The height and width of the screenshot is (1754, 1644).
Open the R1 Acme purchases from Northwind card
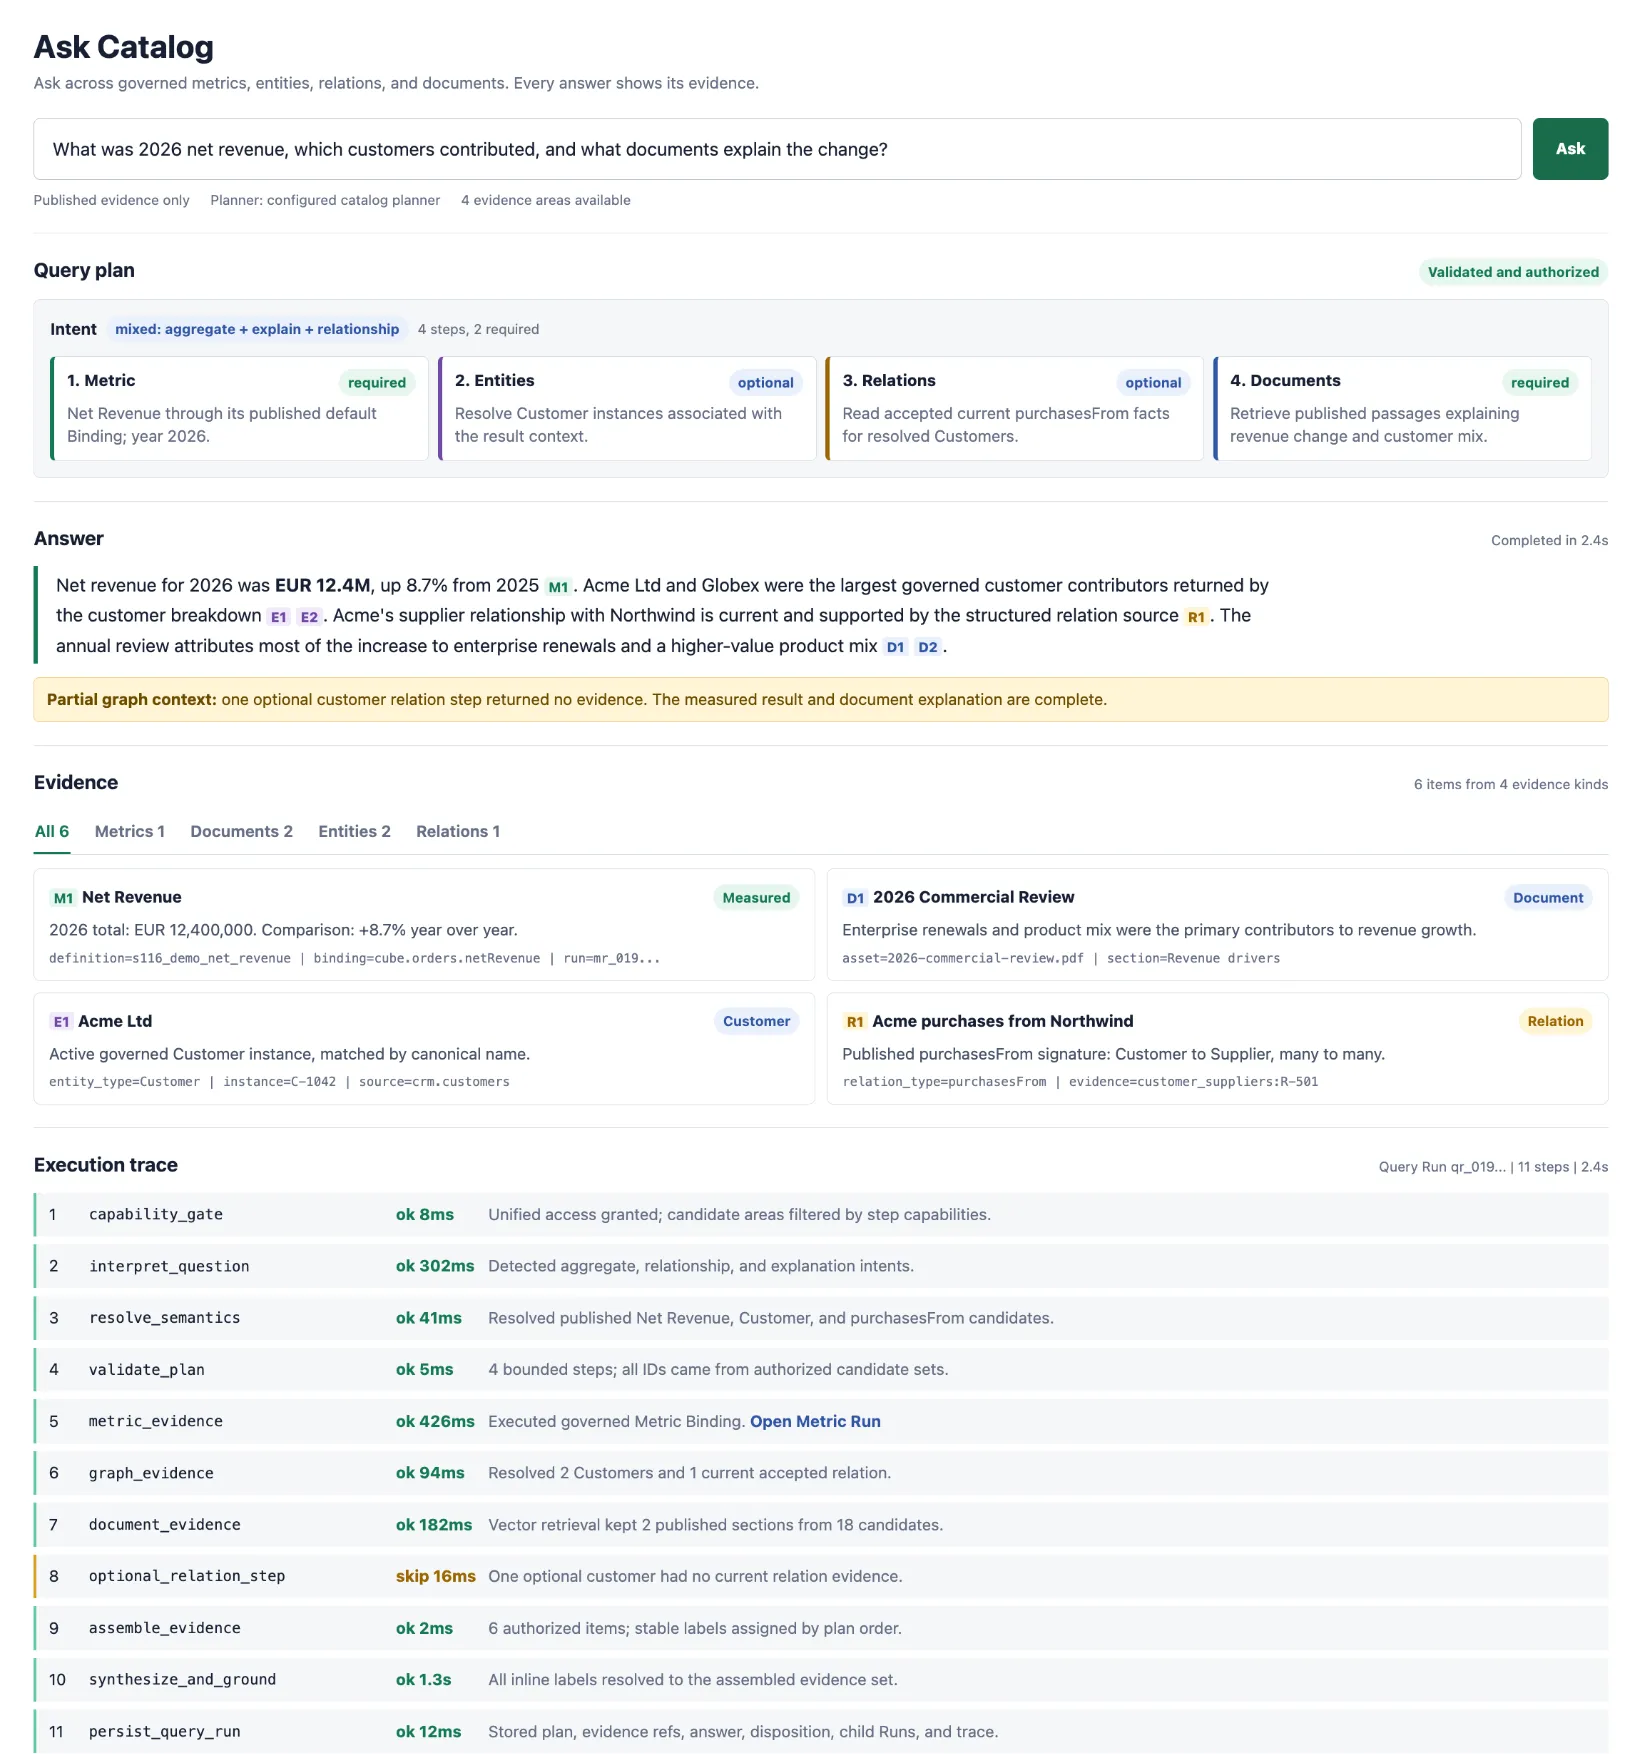coord(1217,1048)
